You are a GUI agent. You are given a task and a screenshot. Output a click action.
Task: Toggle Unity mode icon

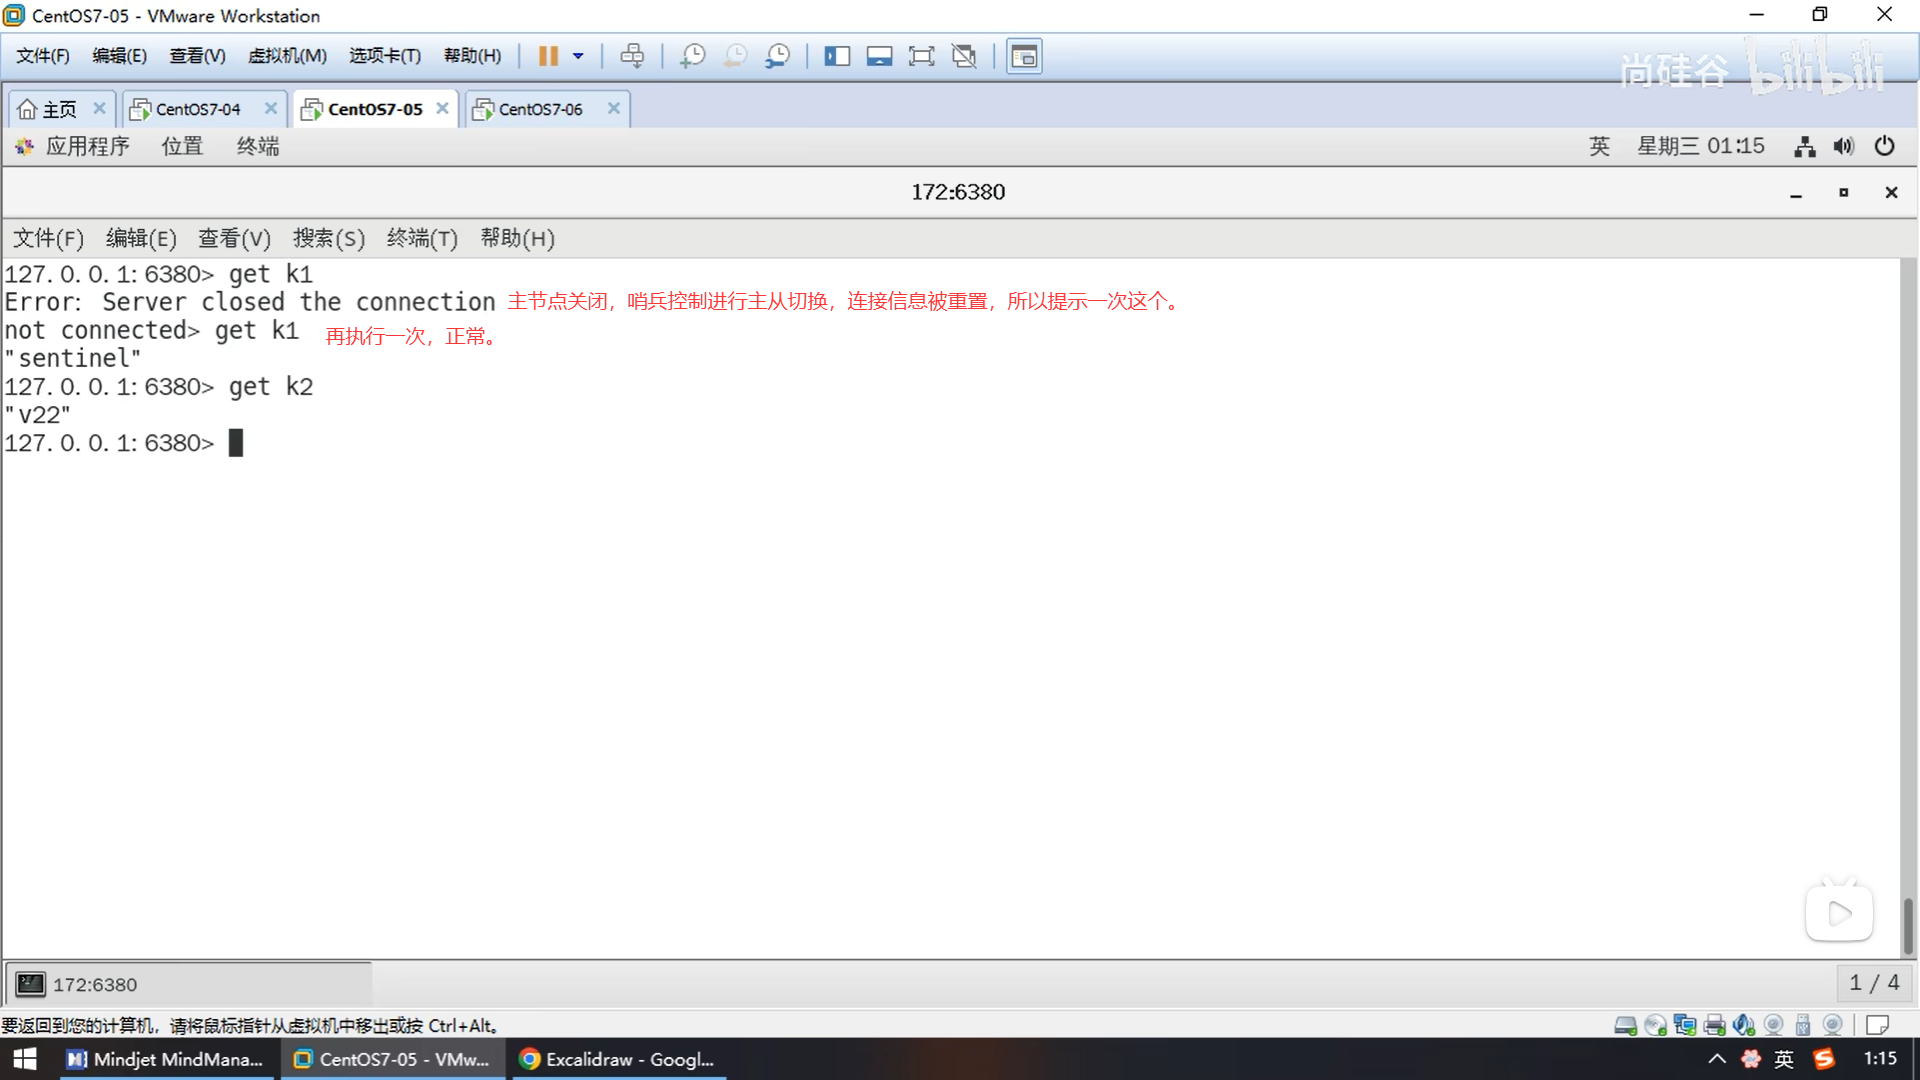(x=964, y=56)
